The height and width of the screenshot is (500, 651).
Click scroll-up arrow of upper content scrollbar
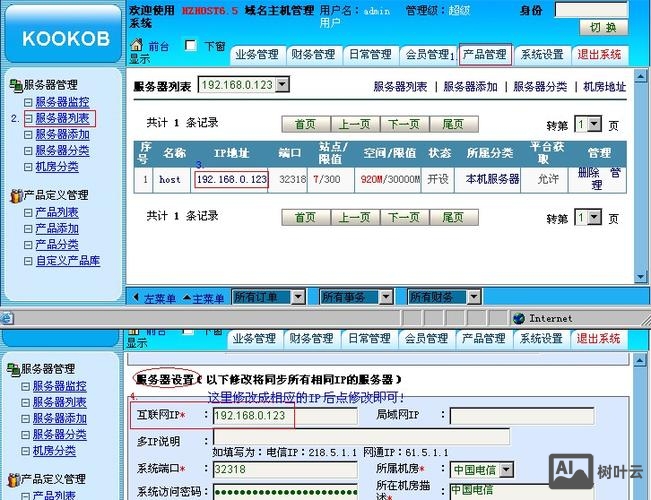(x=640, y=77)
